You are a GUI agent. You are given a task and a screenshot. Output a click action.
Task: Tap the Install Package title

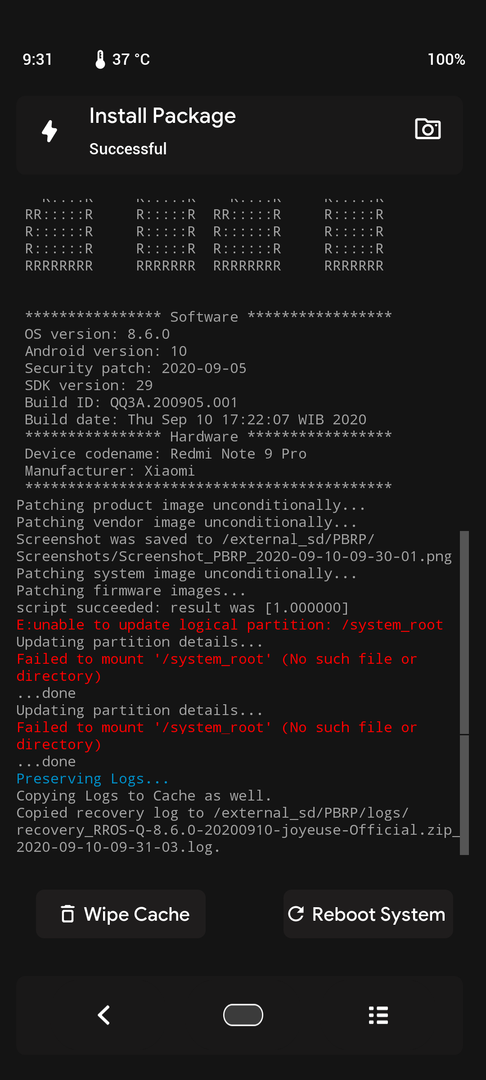click(162, 116)
